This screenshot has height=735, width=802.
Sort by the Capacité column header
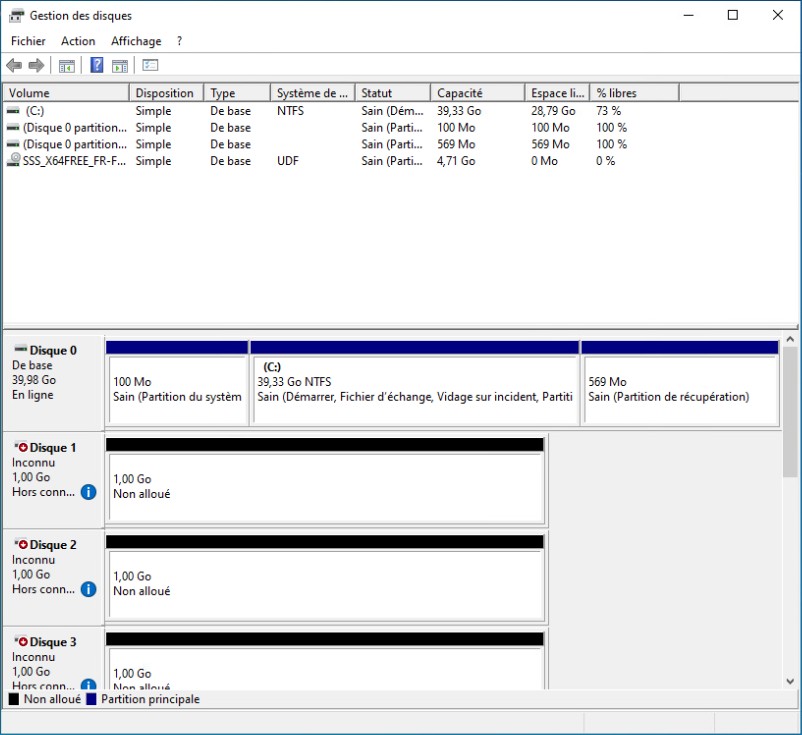(478, 93)
